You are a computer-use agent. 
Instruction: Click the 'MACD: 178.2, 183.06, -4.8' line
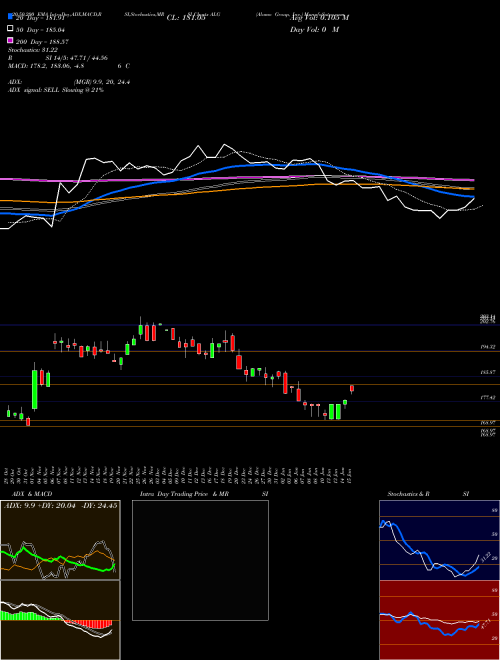point(46,66)
